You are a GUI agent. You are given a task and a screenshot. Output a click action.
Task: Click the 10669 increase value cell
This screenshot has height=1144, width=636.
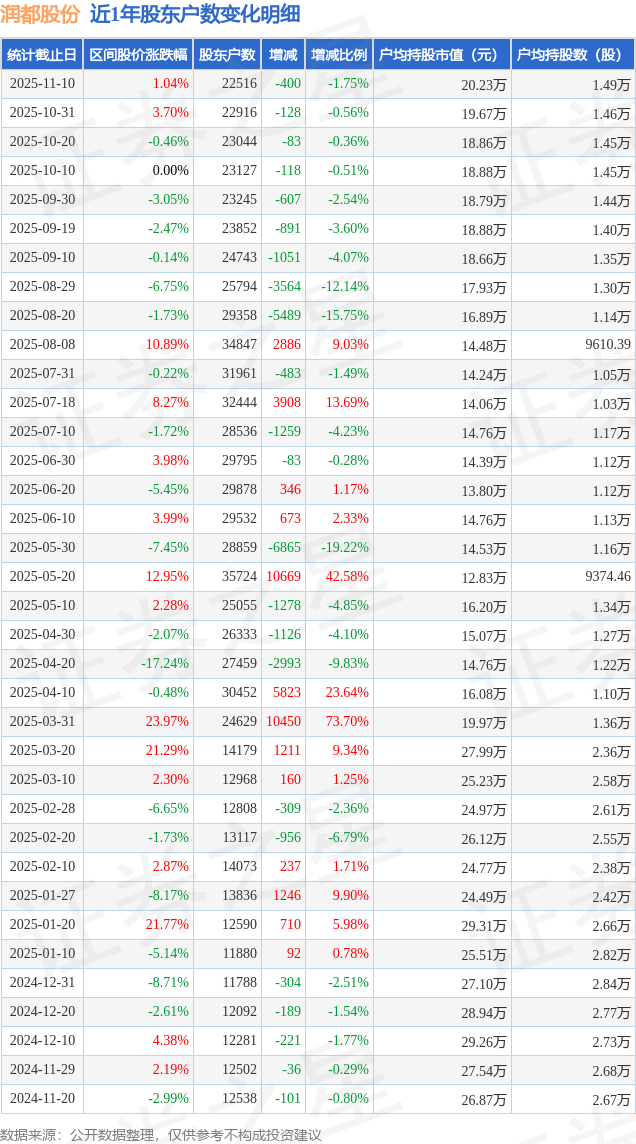coord(283,577)
